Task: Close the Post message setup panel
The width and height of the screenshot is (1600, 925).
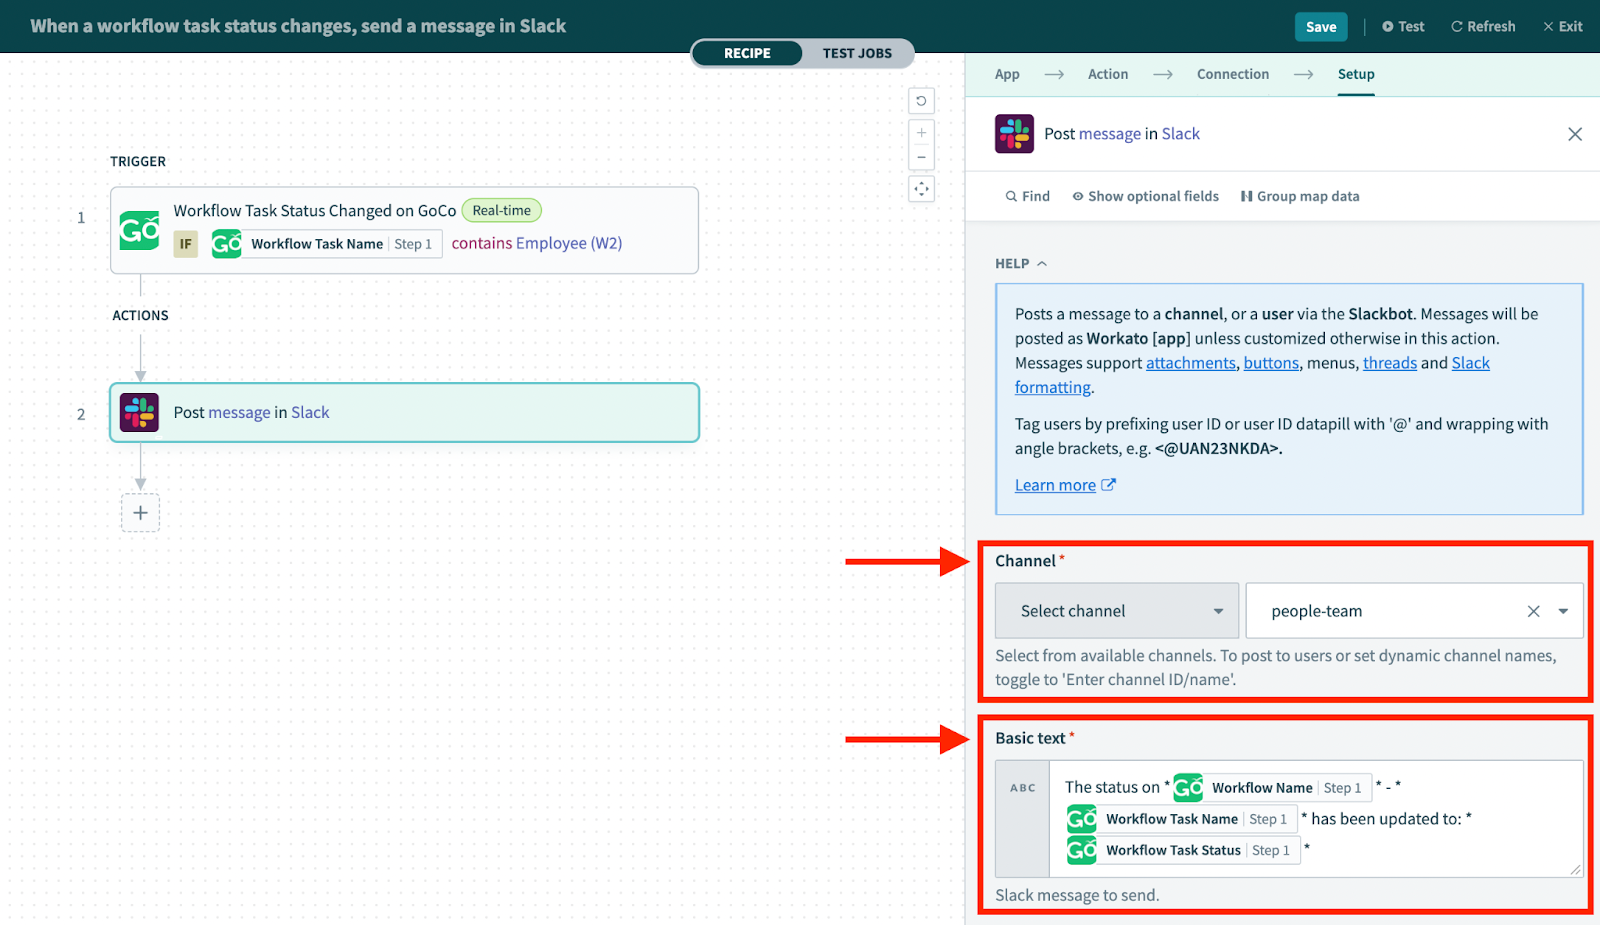Action: tap(1575, 134)
